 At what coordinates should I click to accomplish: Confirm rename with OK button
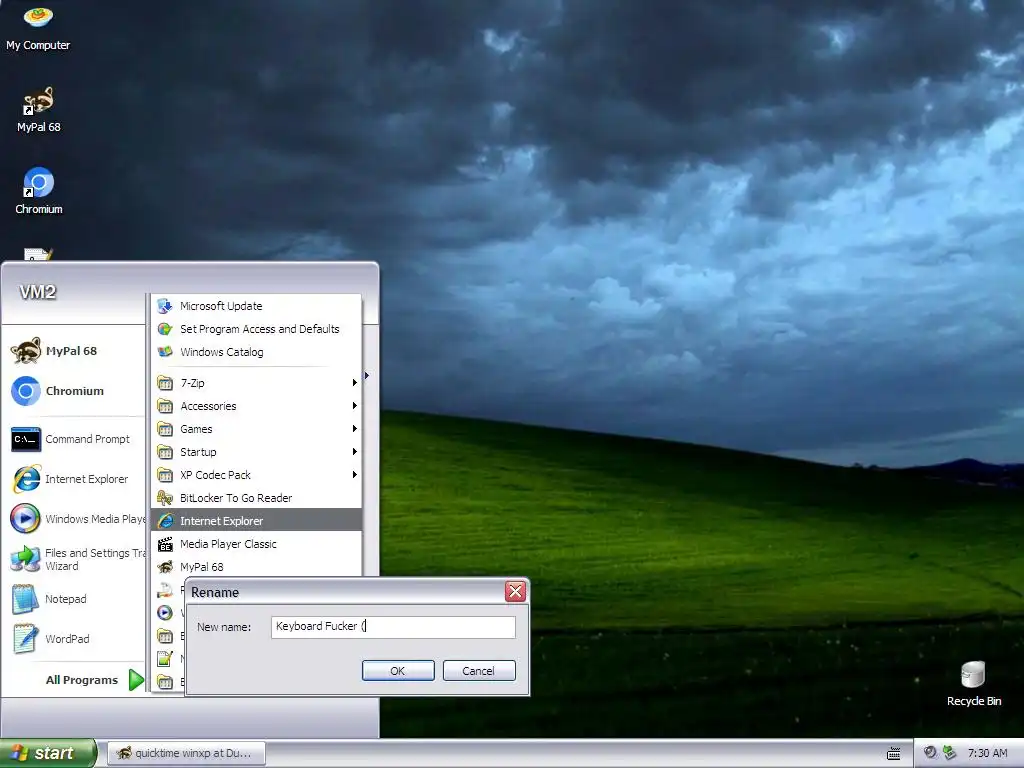[398, 671]
